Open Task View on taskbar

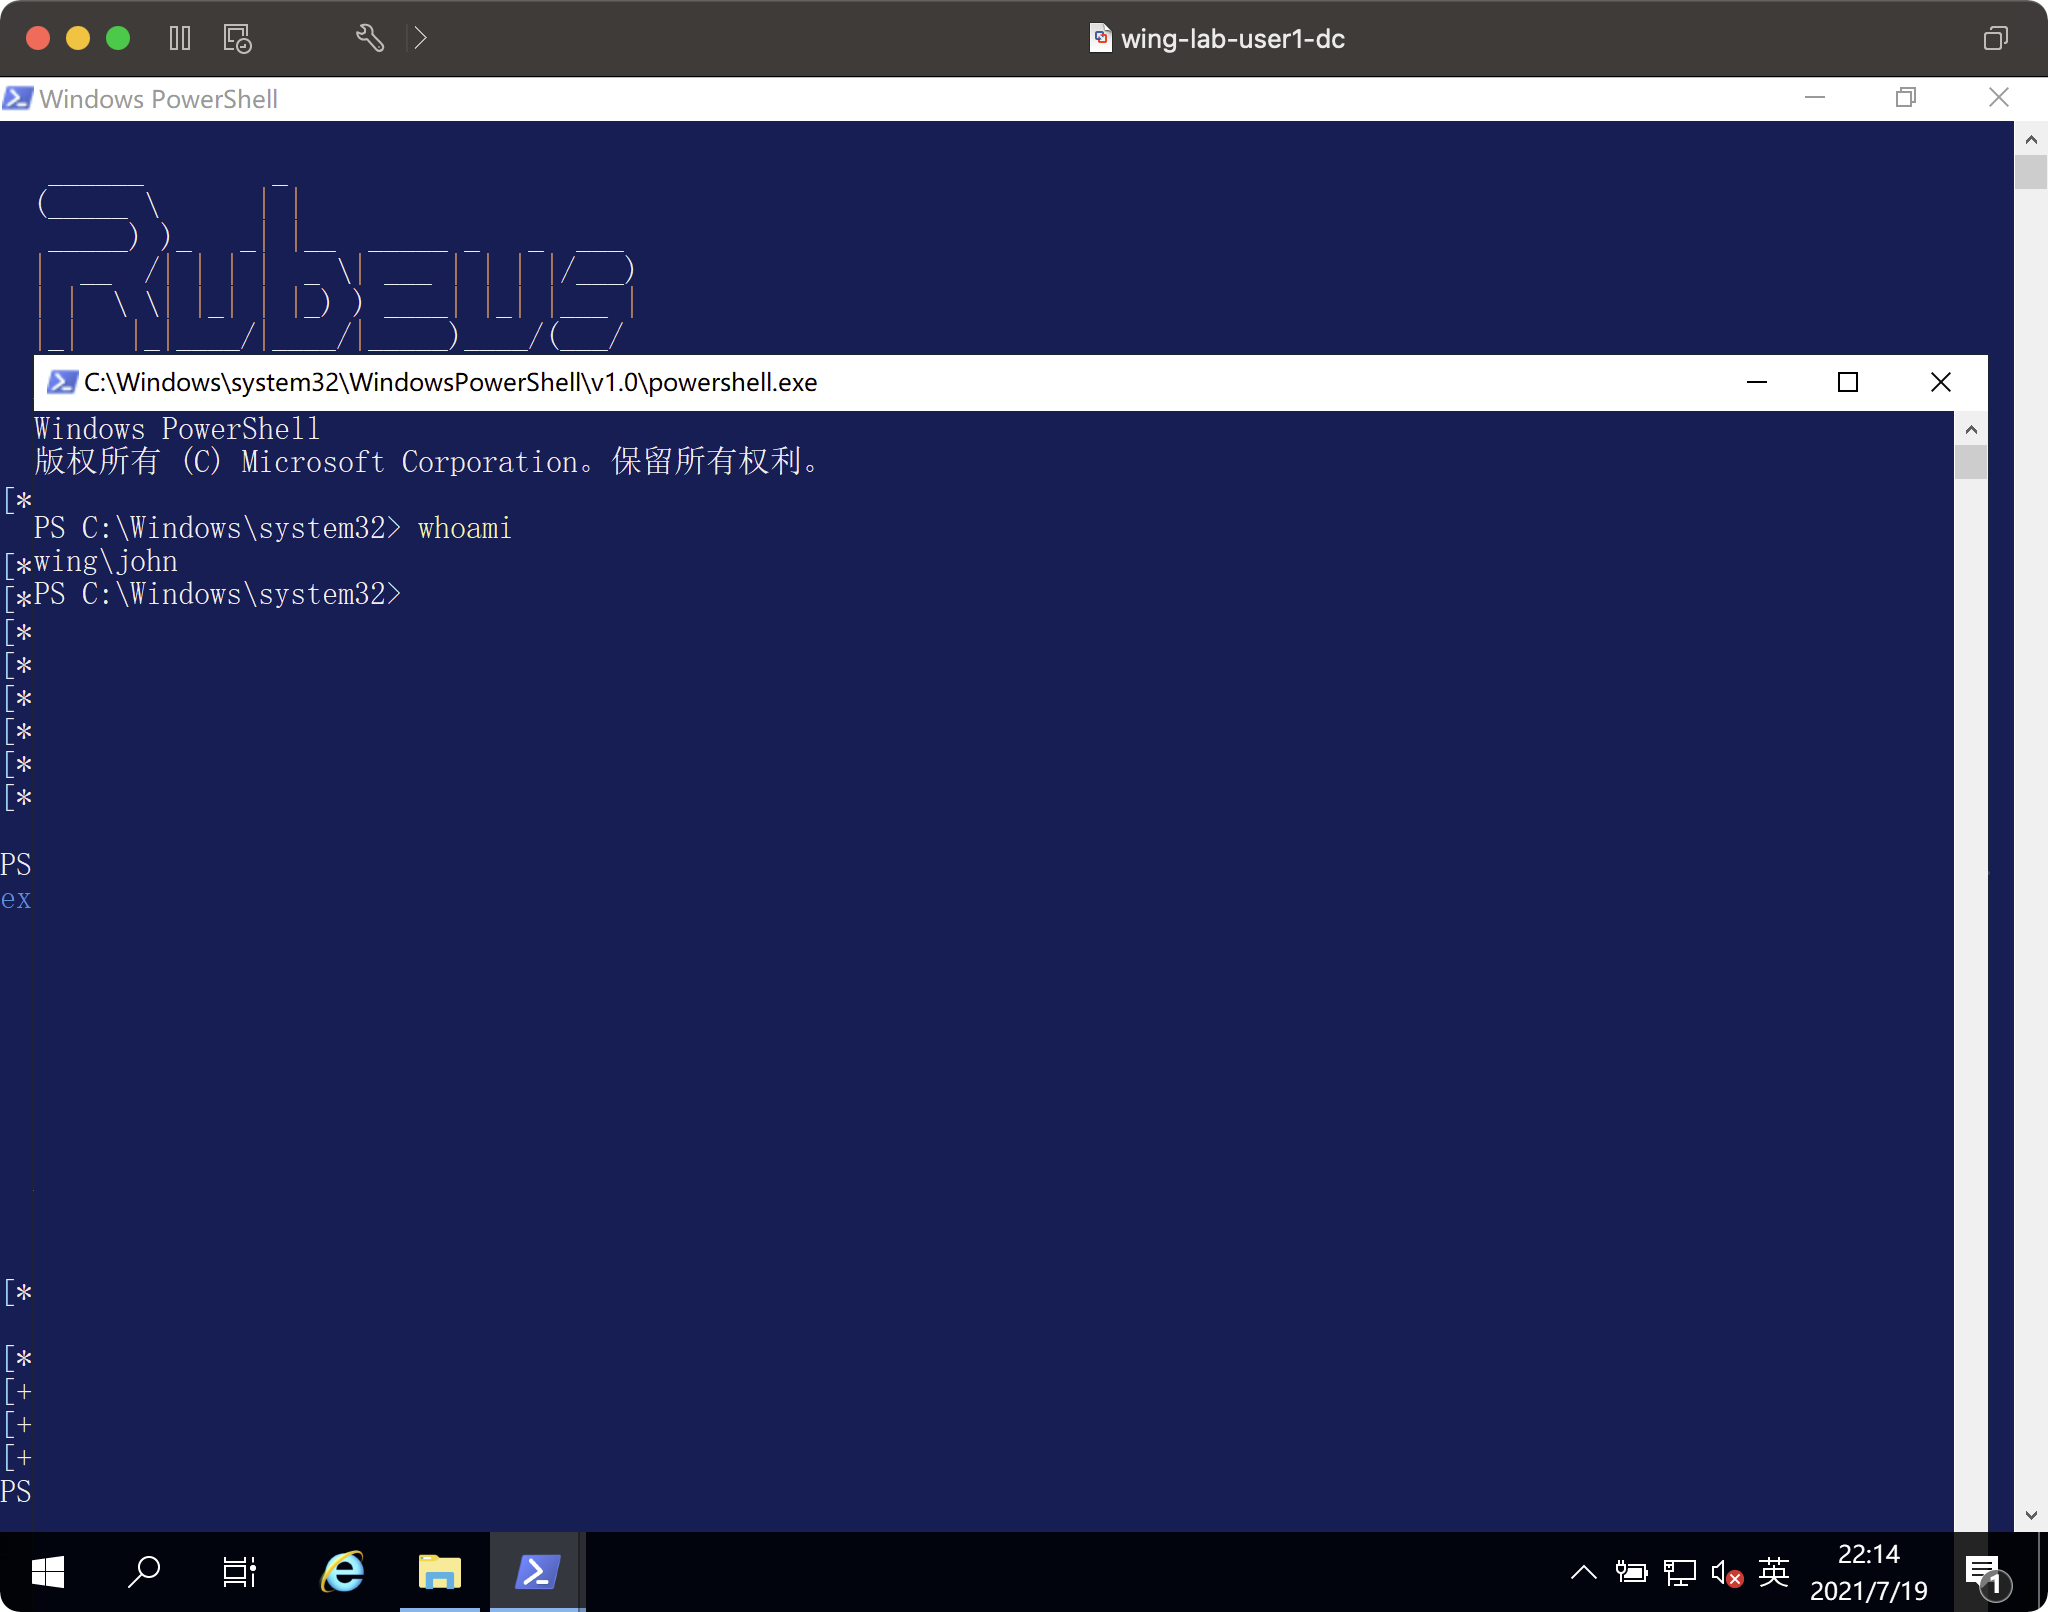coord(240,1572)
